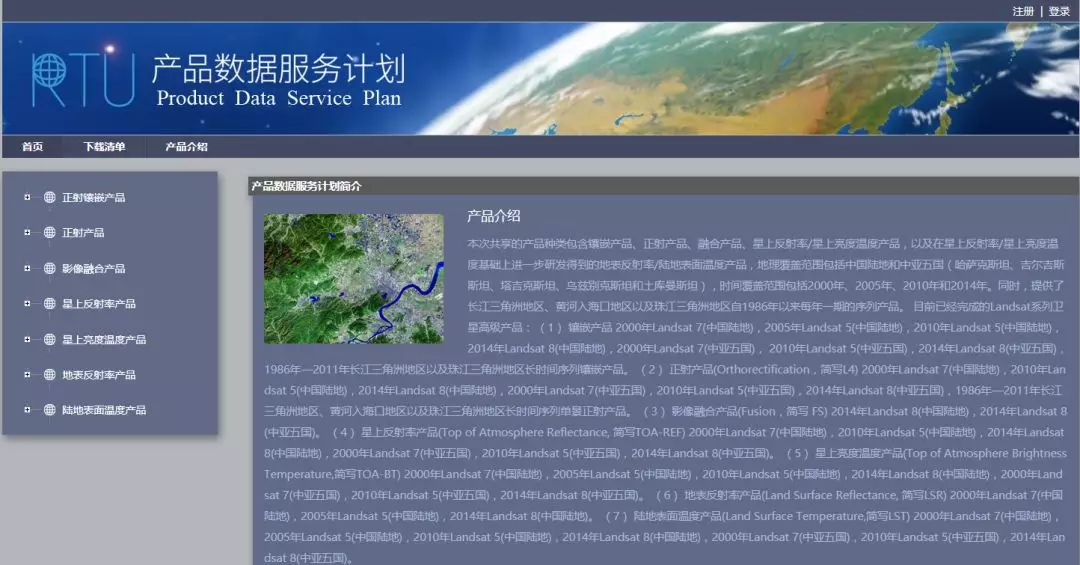Expand the 地表反射率产品 tree node
The height and width of the screenshot is (565, 1080).
tap(27, 374)
